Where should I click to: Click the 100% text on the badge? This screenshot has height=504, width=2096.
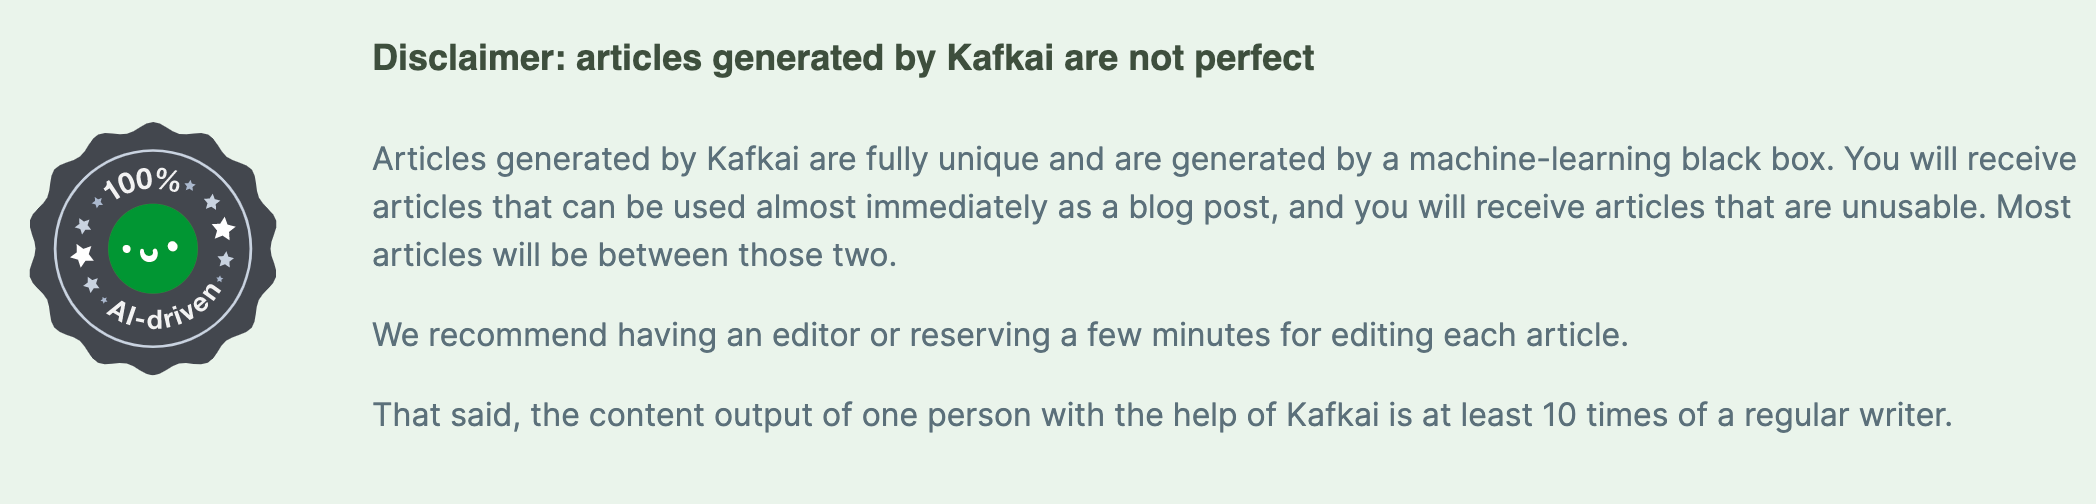click(142, 183)
